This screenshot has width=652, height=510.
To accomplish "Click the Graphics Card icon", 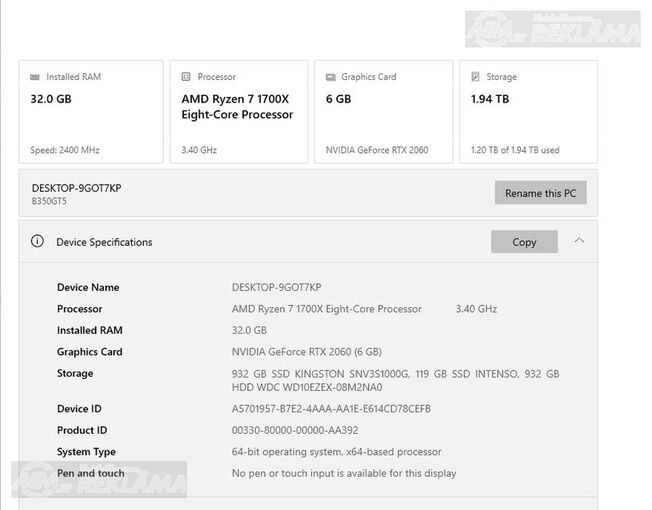I will point(331,77).
